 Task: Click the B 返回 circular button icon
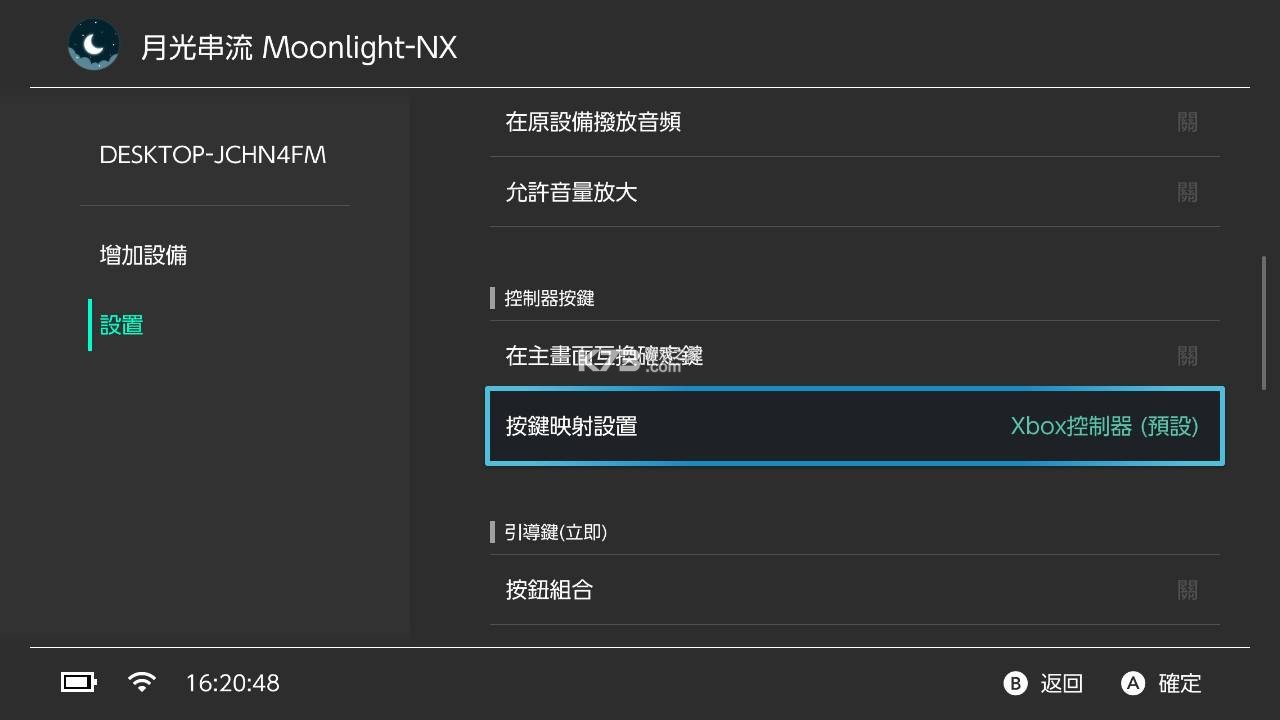[x=1015, y=683]
